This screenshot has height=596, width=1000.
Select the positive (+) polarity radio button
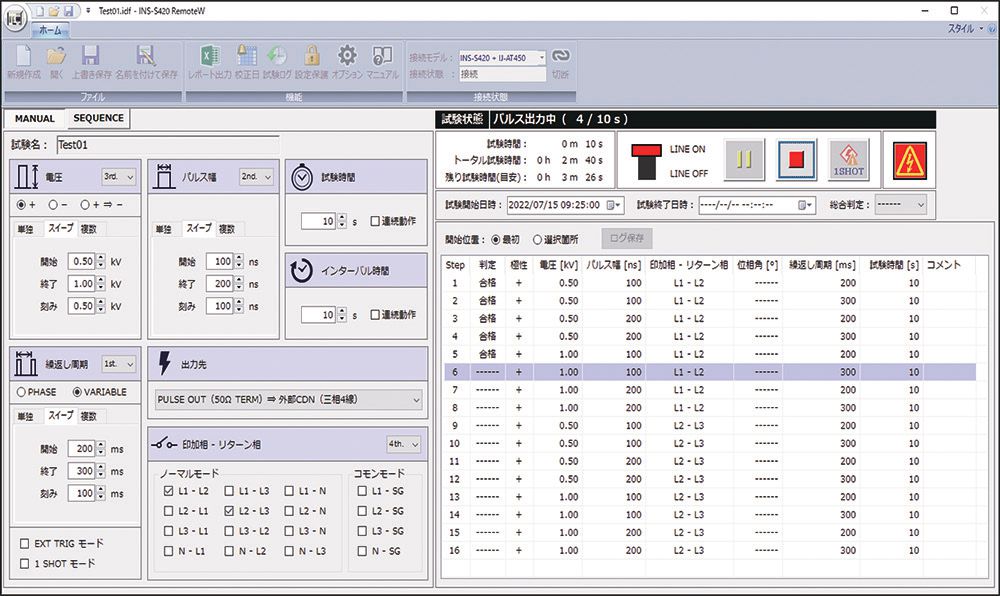point(21,205)
